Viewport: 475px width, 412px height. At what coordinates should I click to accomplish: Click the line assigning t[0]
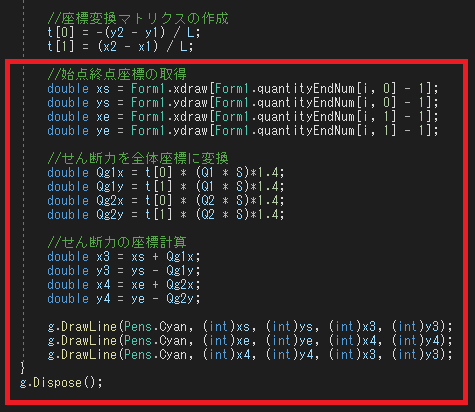click(124, 33)
